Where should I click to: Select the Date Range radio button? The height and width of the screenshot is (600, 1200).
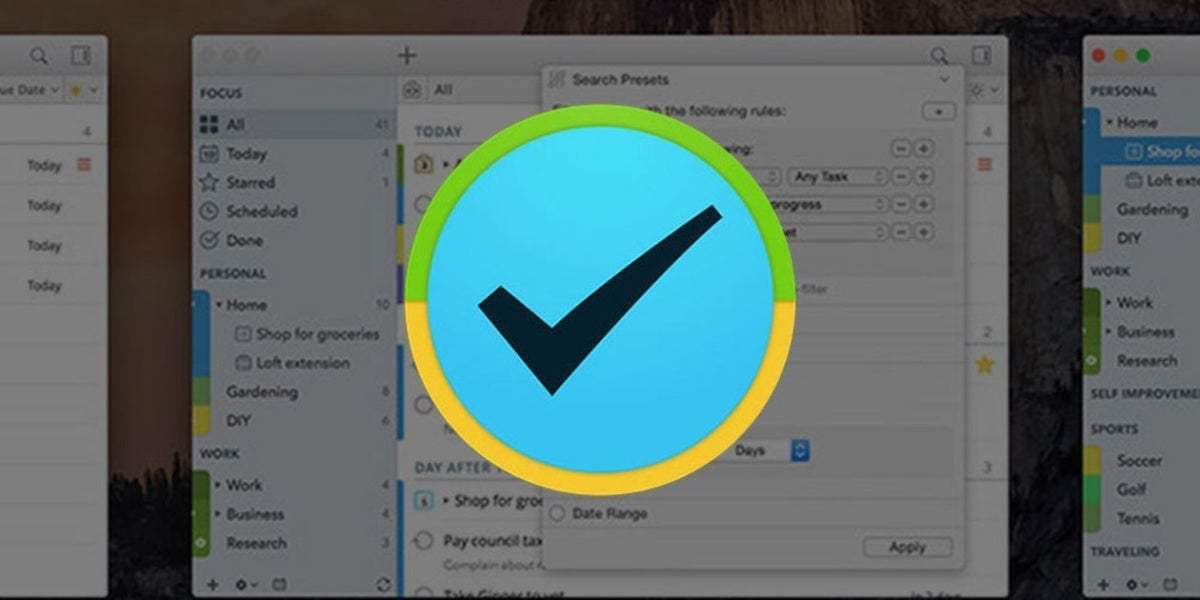click(557, 513)
